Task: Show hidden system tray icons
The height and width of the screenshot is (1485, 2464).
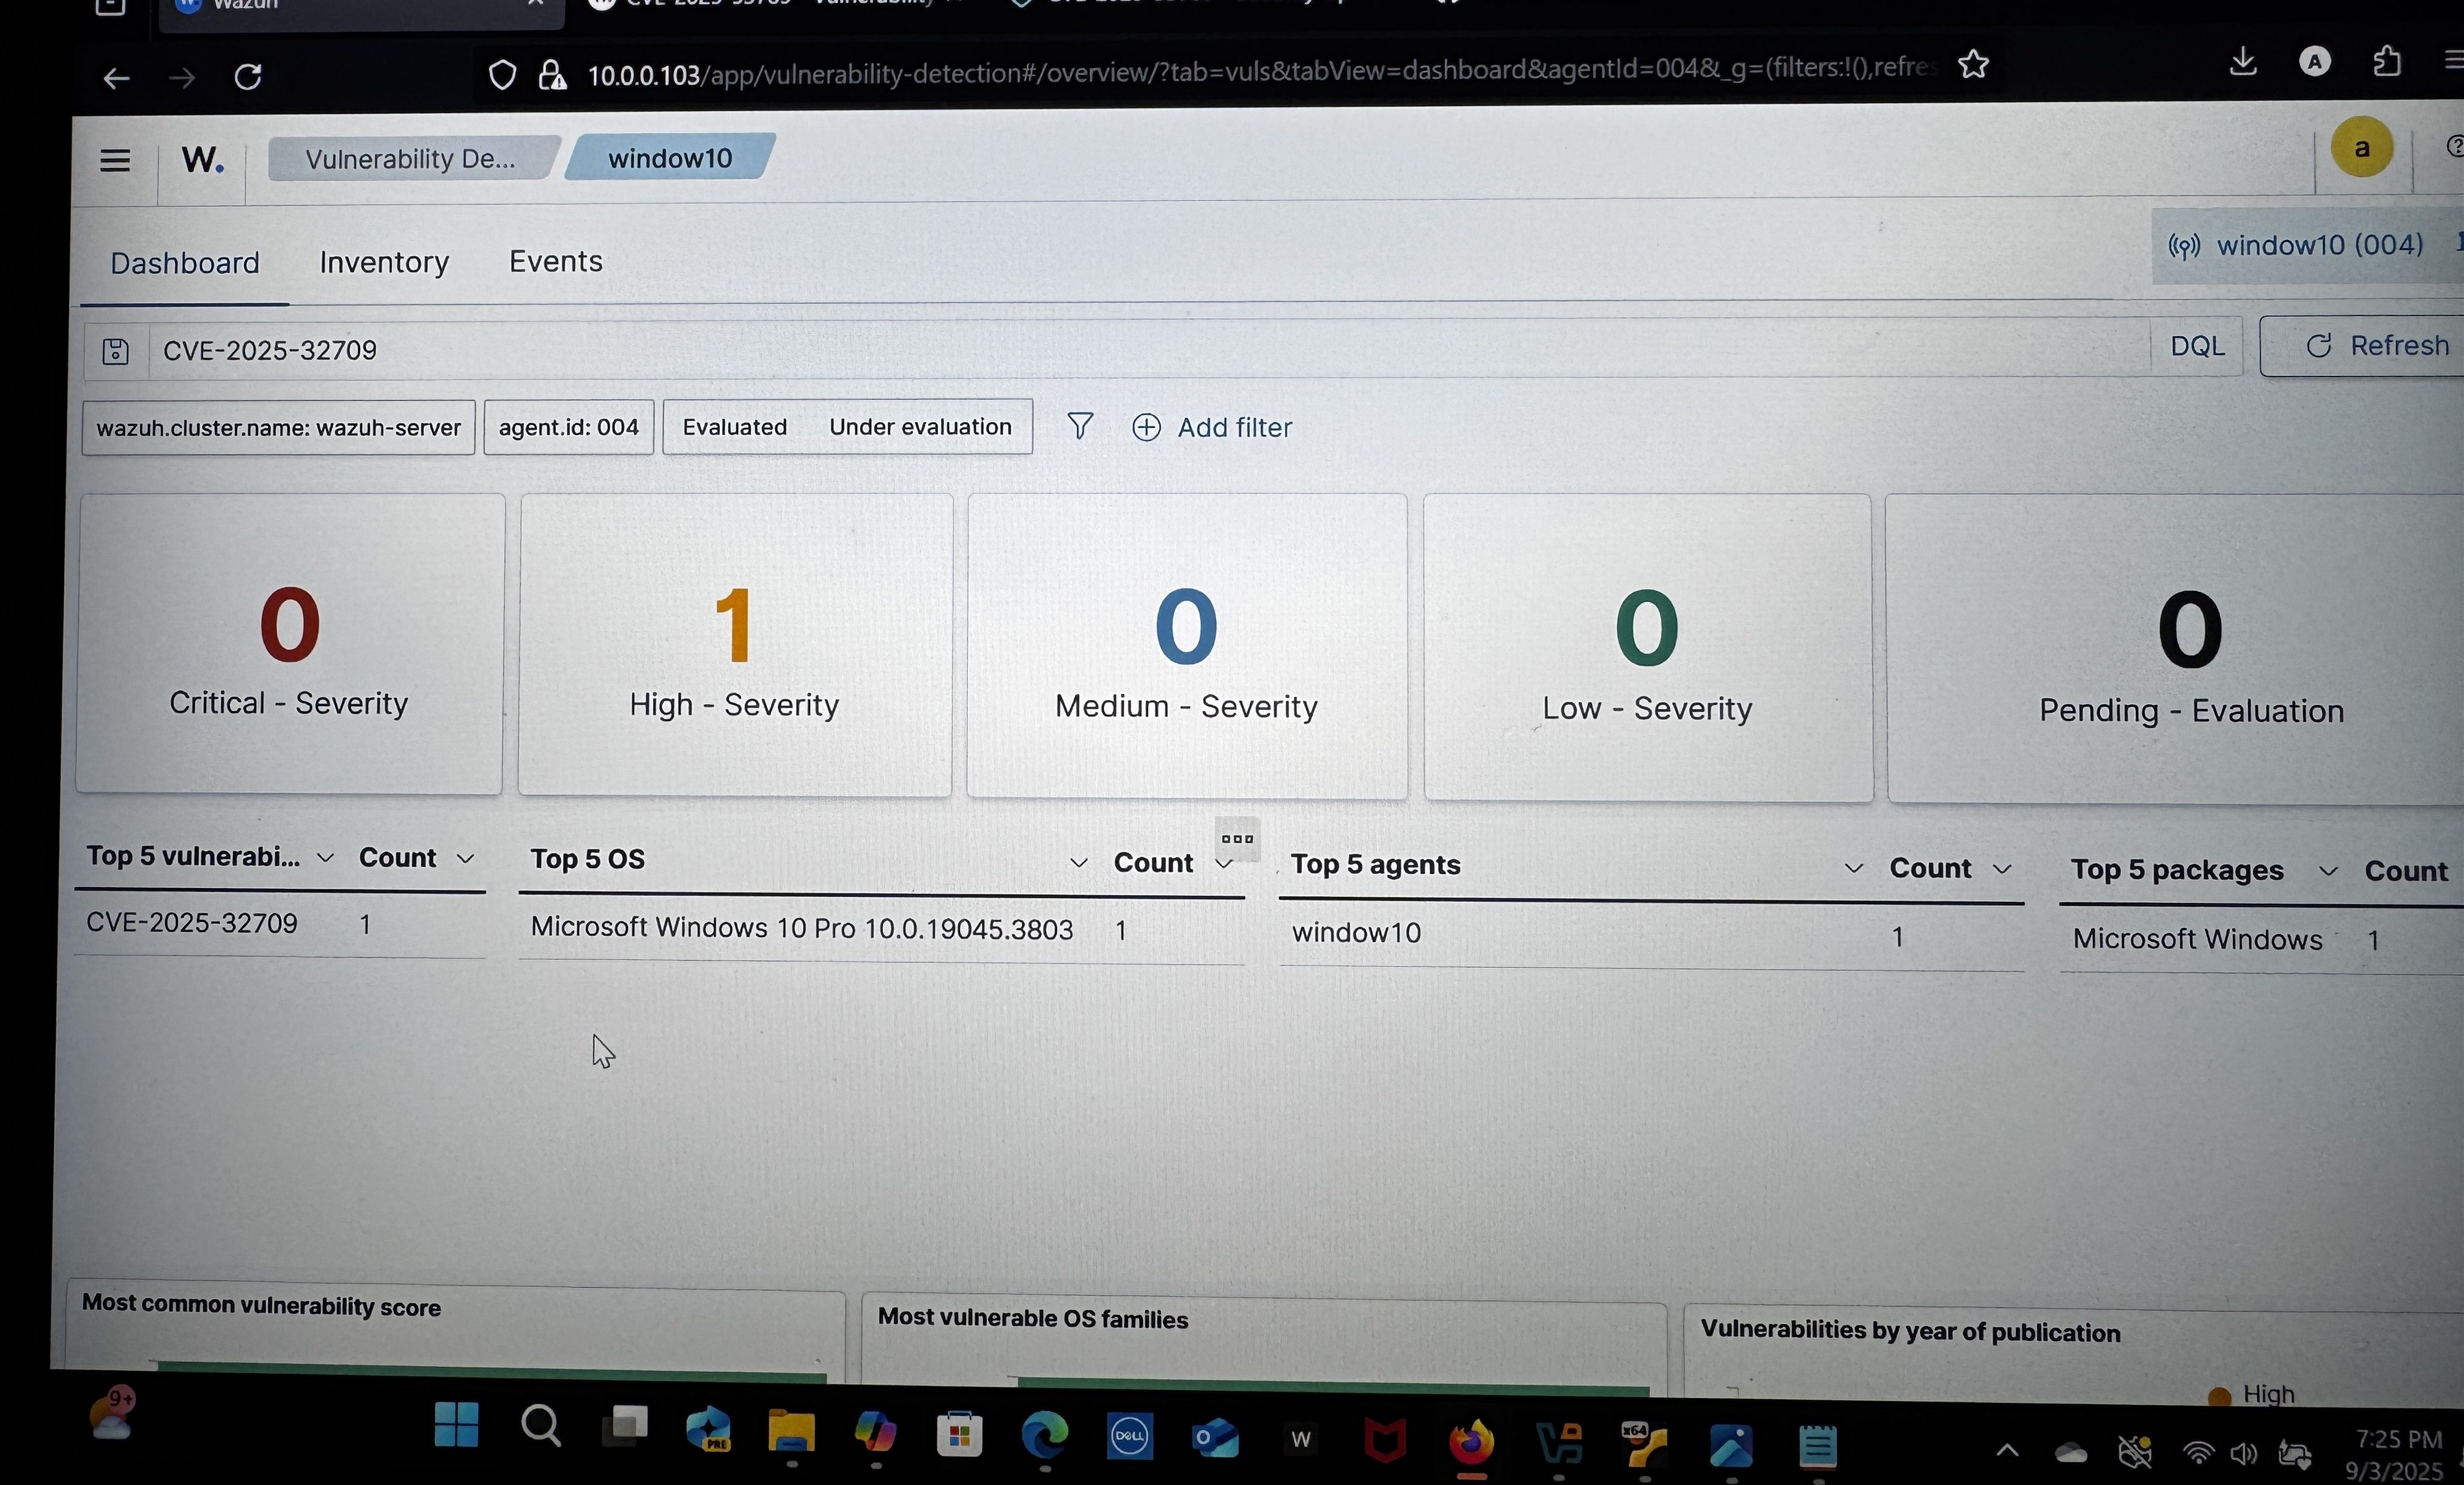Action: tap(2007, 1451)
